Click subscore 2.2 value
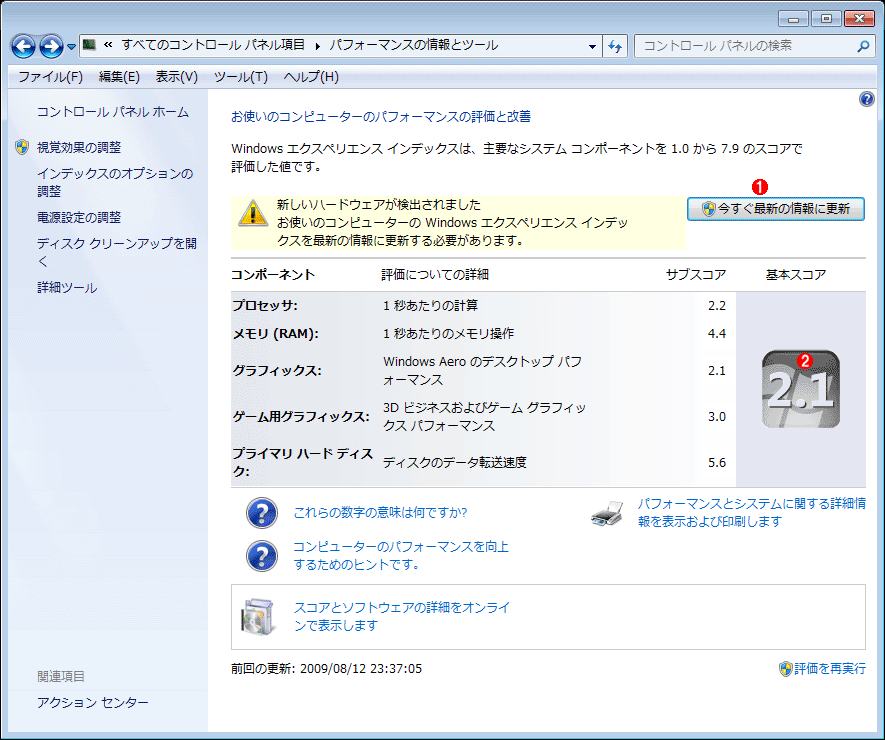 coord(717,306)
